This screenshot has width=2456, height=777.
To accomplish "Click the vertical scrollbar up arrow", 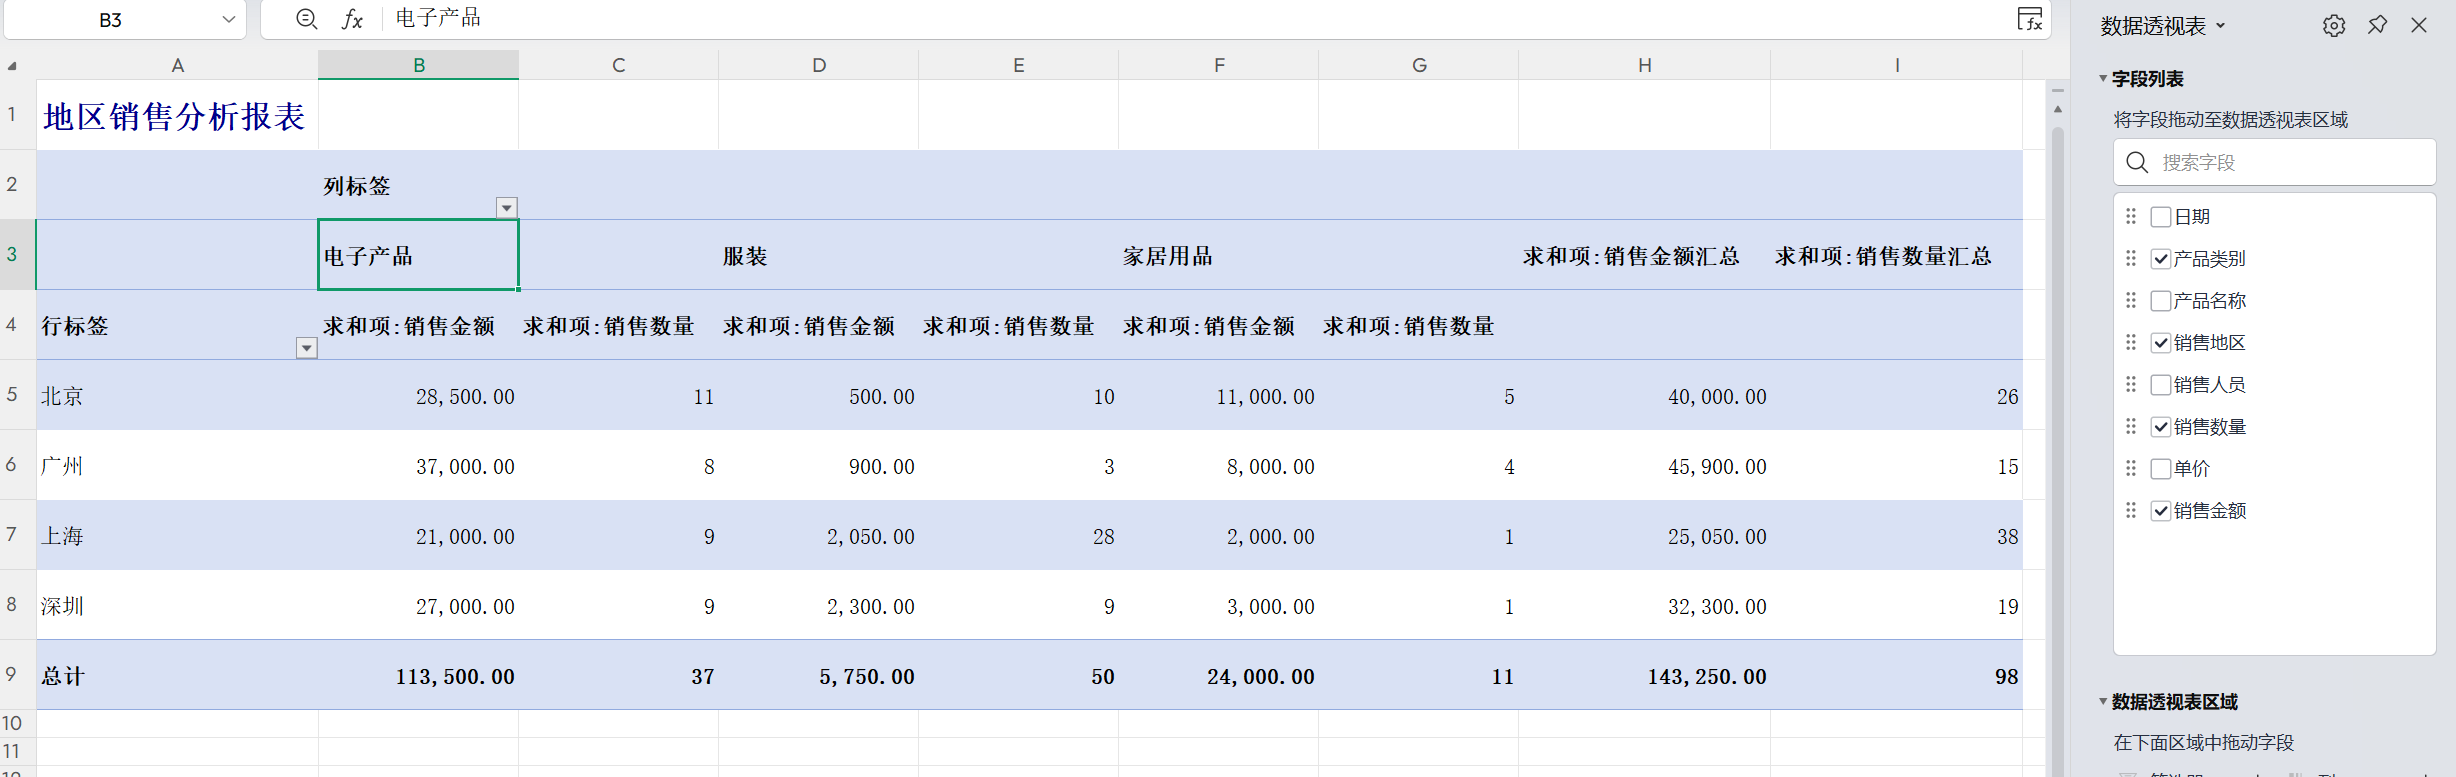I will [2058, 108].
